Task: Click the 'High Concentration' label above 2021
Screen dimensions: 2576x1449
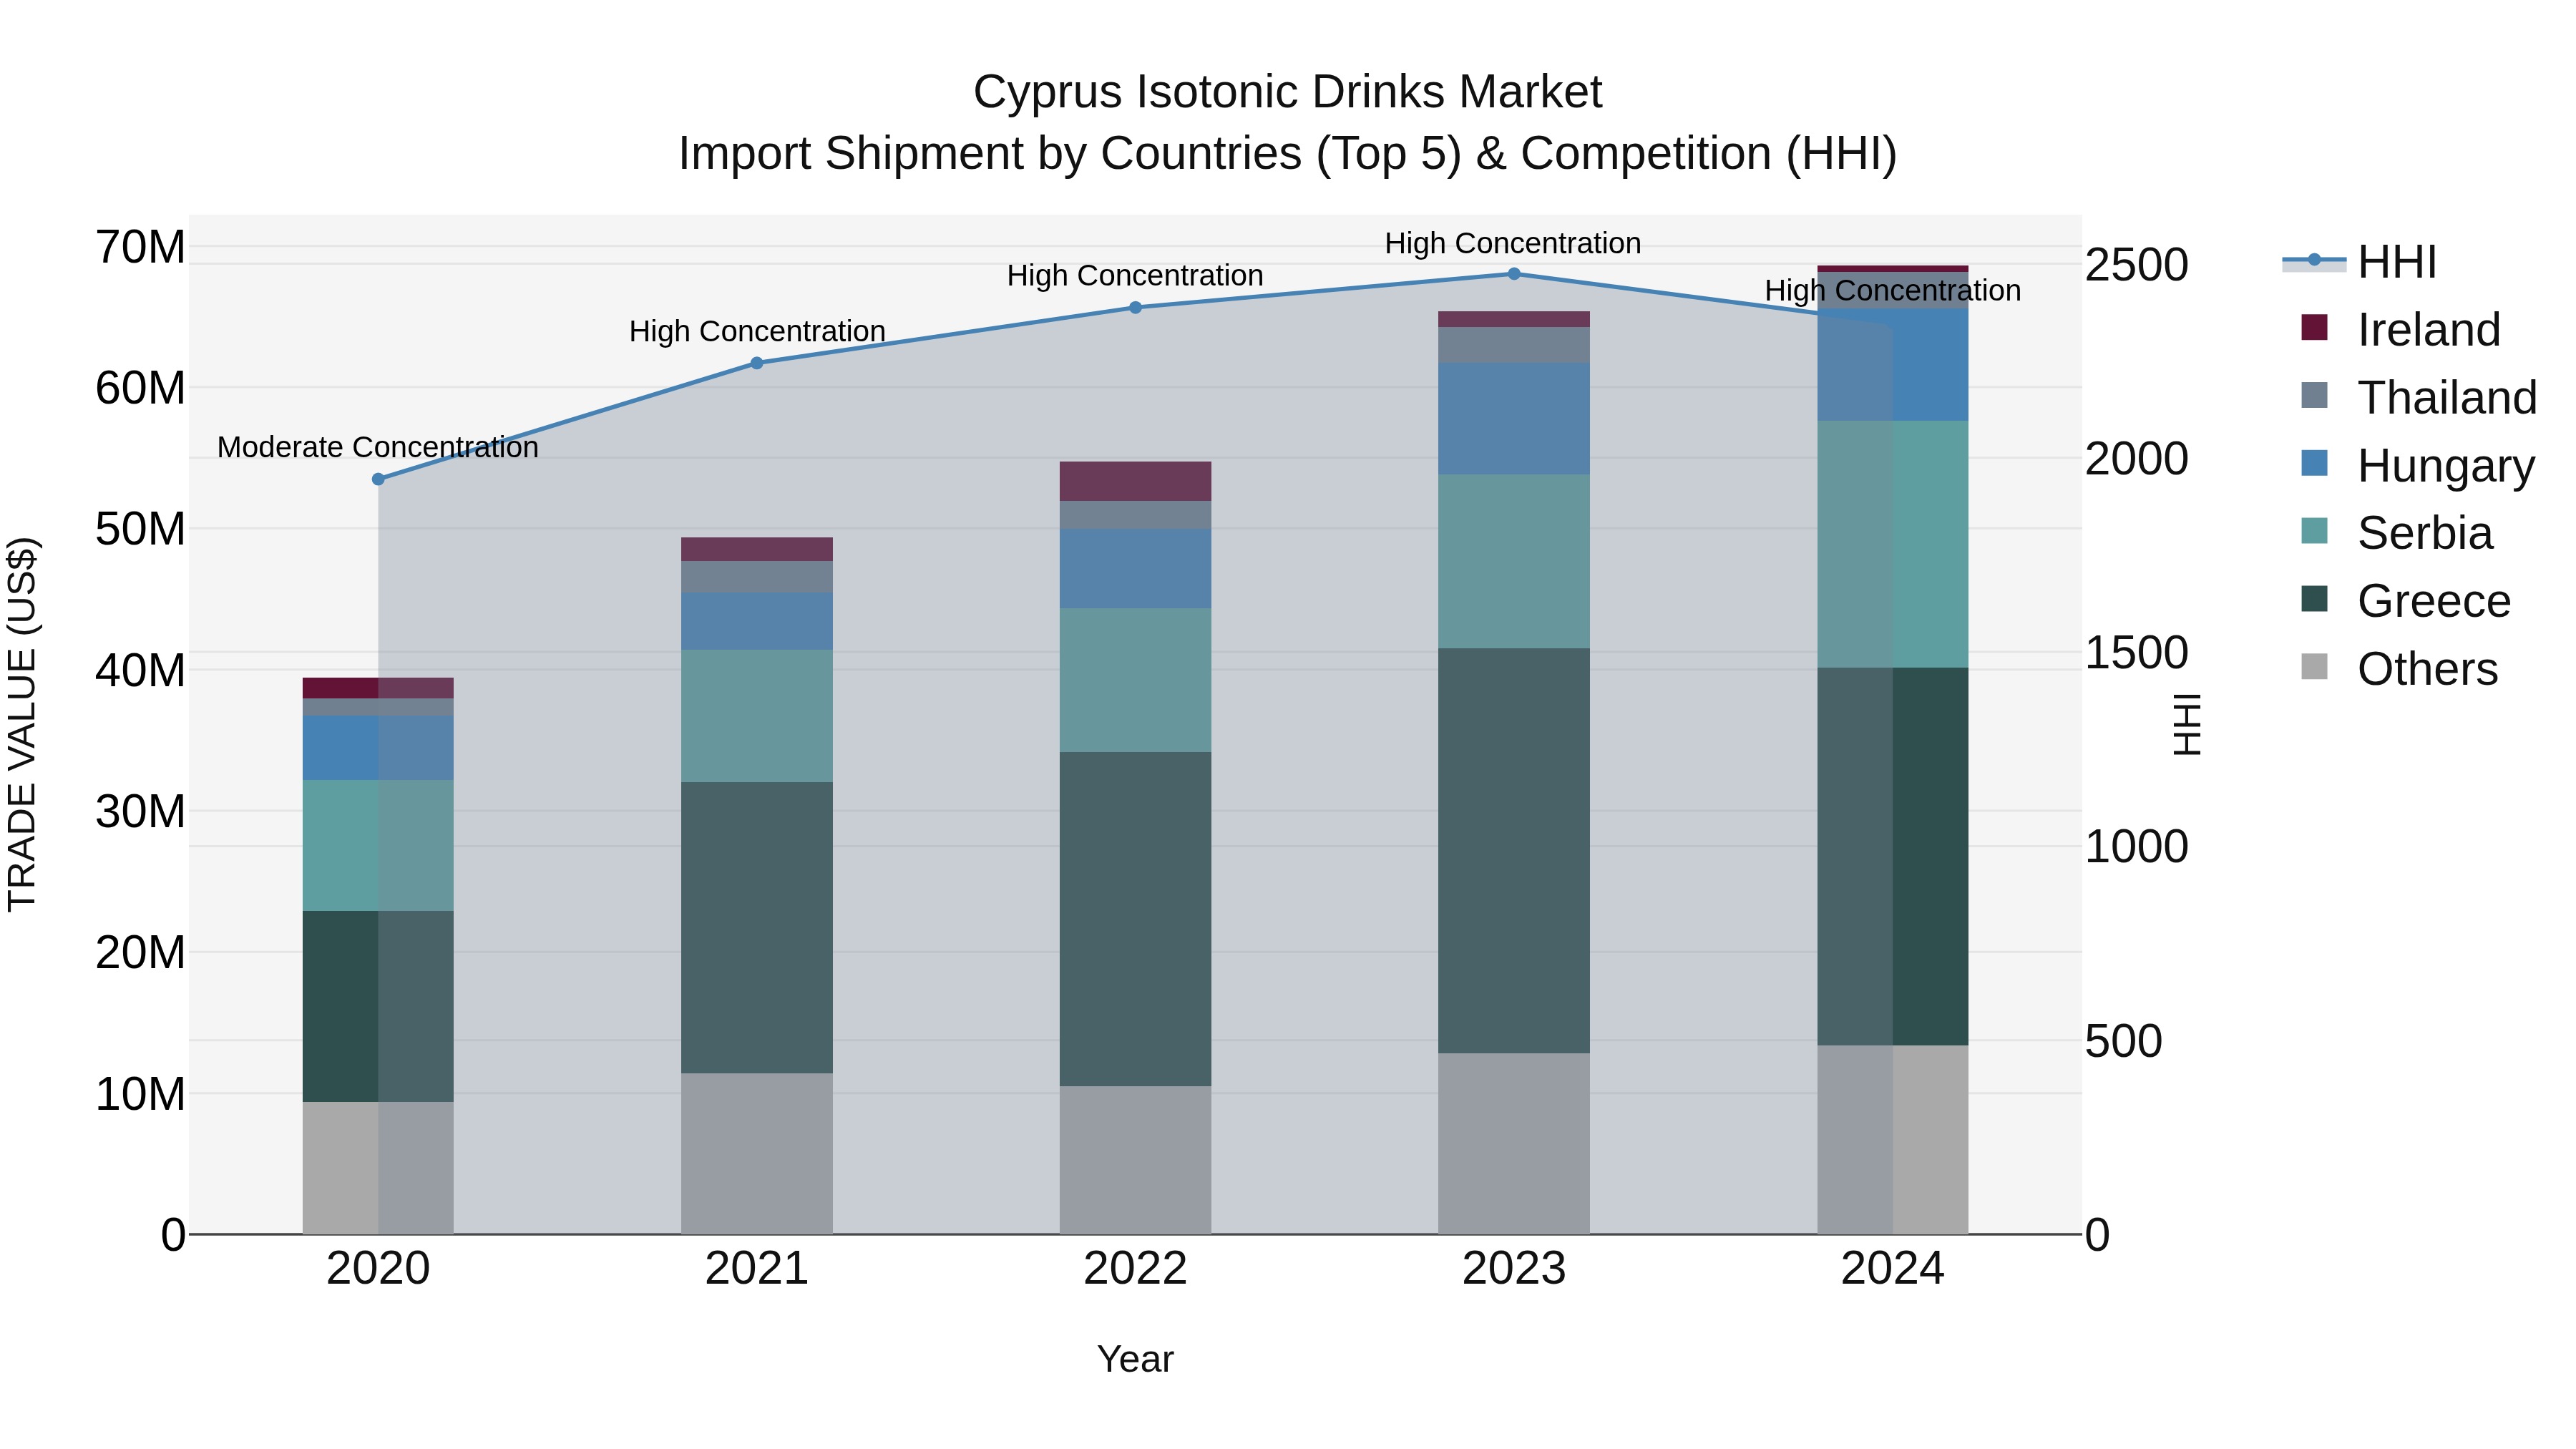Action: coord(757,331)
